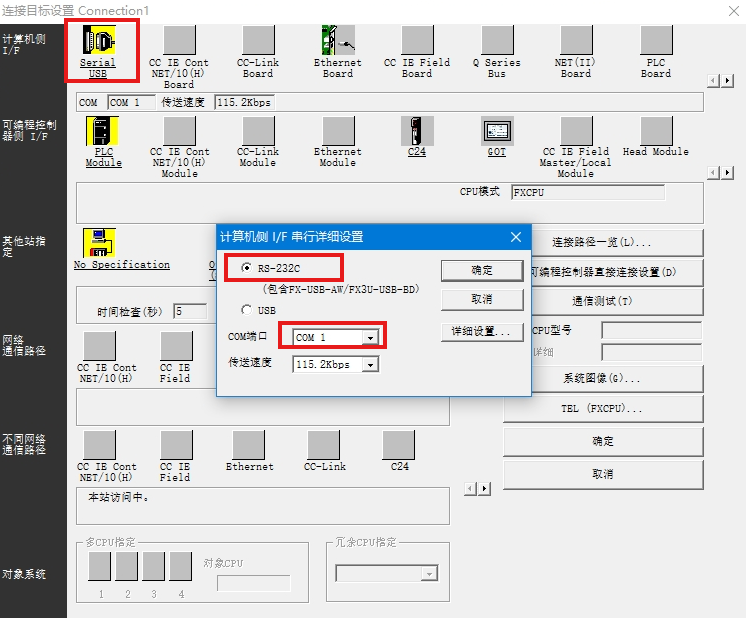This screenshot has width=746, height=618.
Task: Click the PLC Module icon
Action: 103,131
